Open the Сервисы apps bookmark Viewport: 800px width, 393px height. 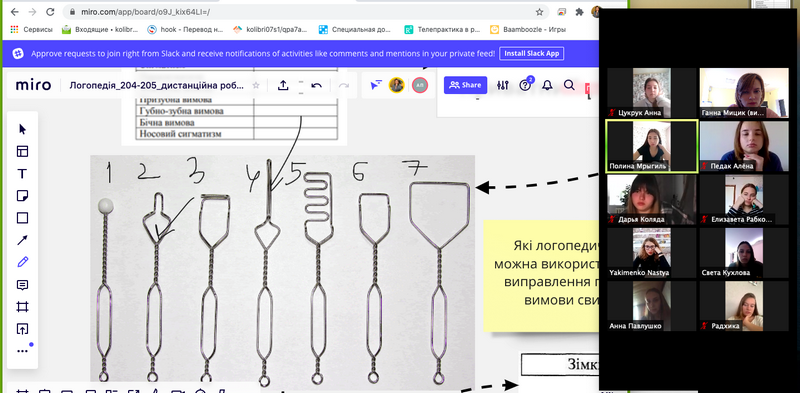(31, 30)
